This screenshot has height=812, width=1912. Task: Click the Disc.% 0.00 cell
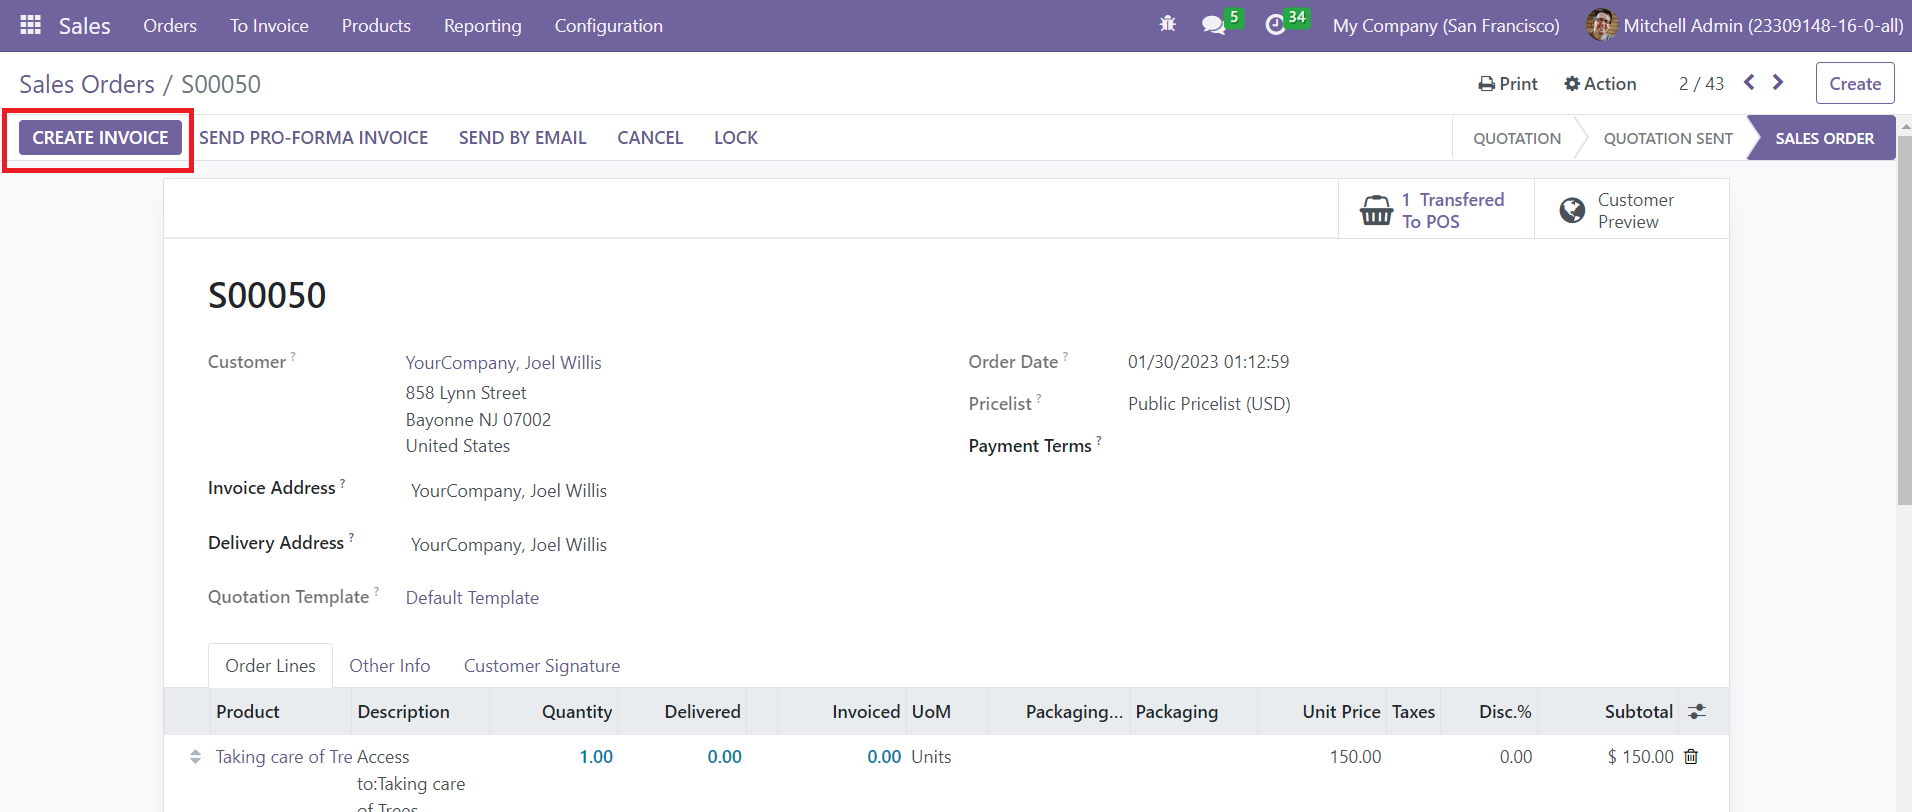point(1516,757)
